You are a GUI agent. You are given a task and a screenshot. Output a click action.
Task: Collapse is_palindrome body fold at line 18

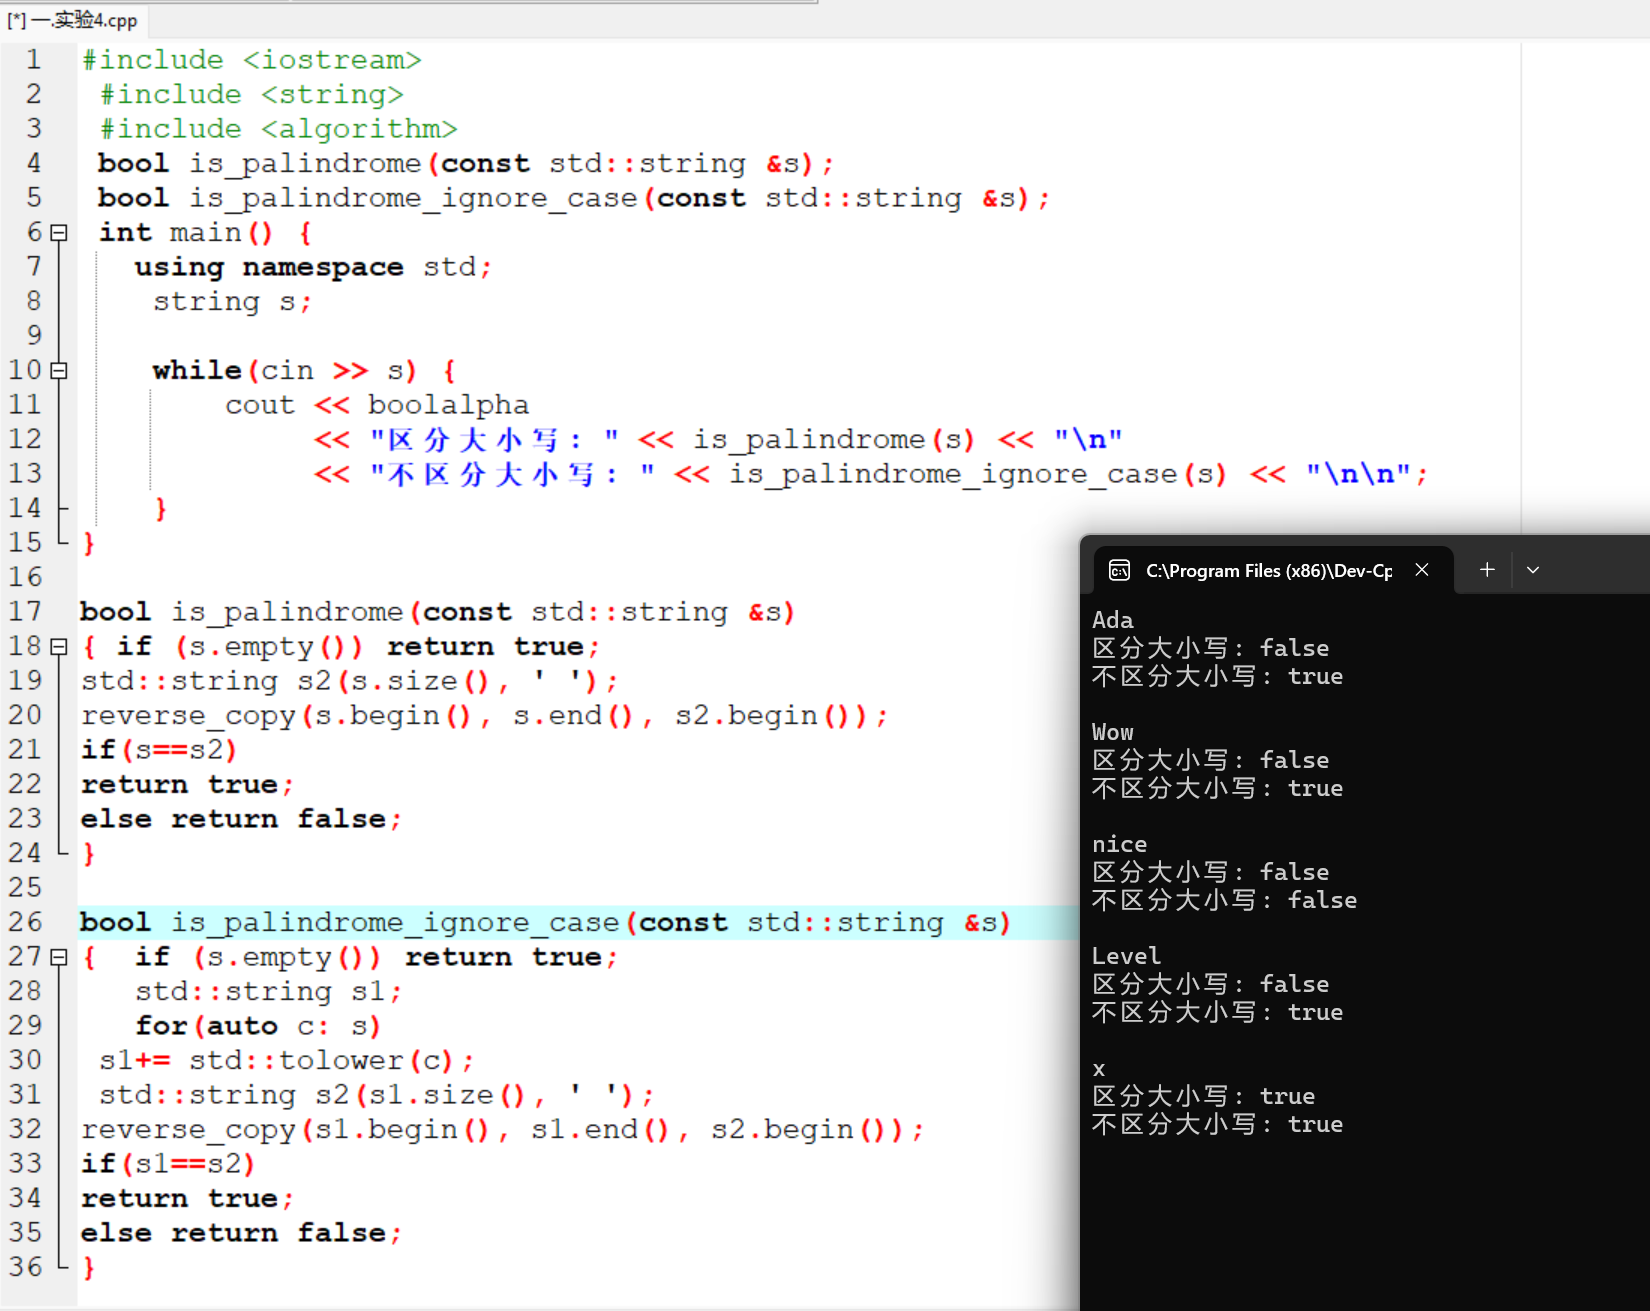click(x=59, y=647)
